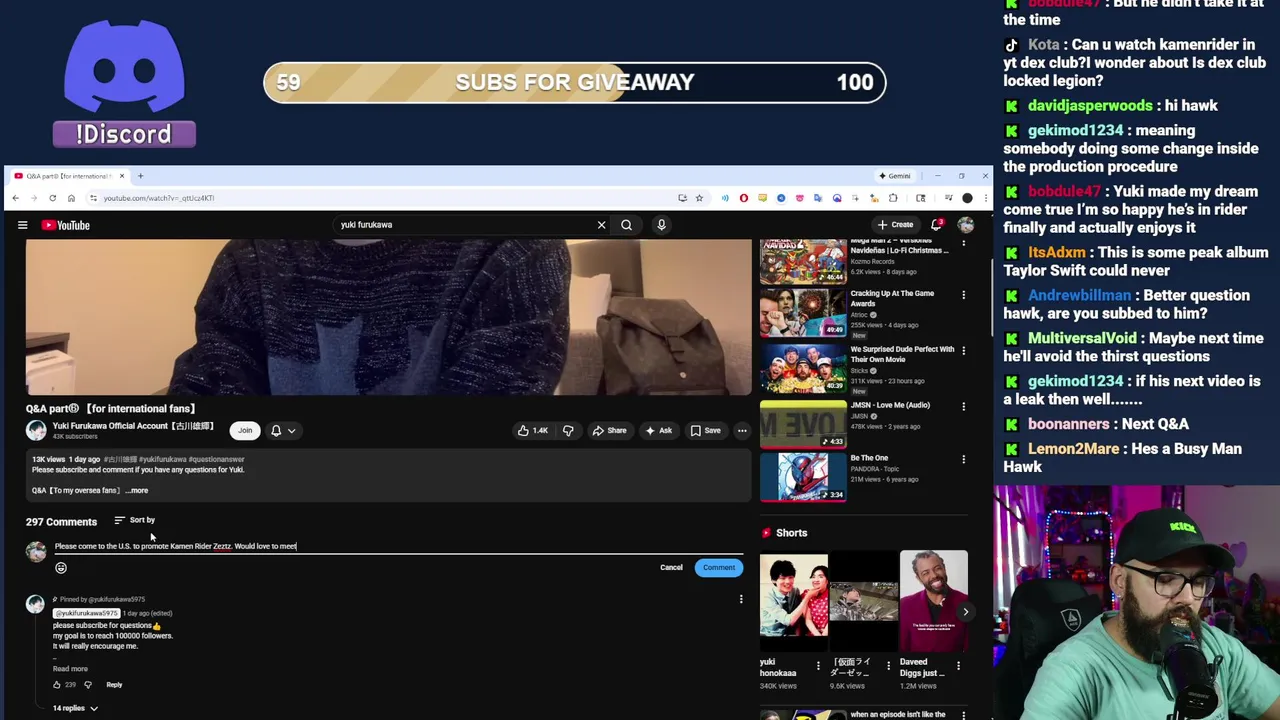Screen dimensions: 1280x720
Task: Save the video to a playlist
Action: [x=706, y=430]
